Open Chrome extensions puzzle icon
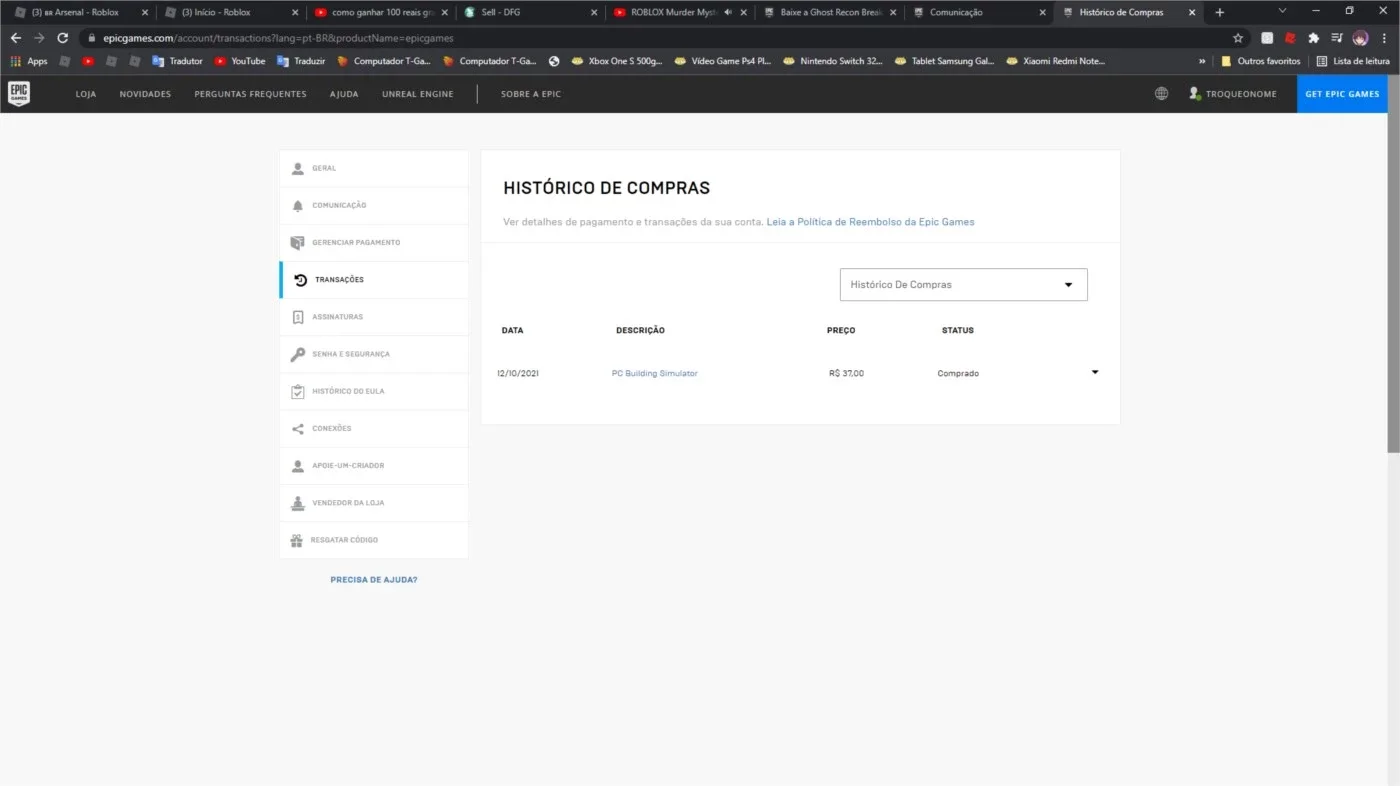Image resolution: width=1400 pixels, height=786 pixels. pos(1313,38)
